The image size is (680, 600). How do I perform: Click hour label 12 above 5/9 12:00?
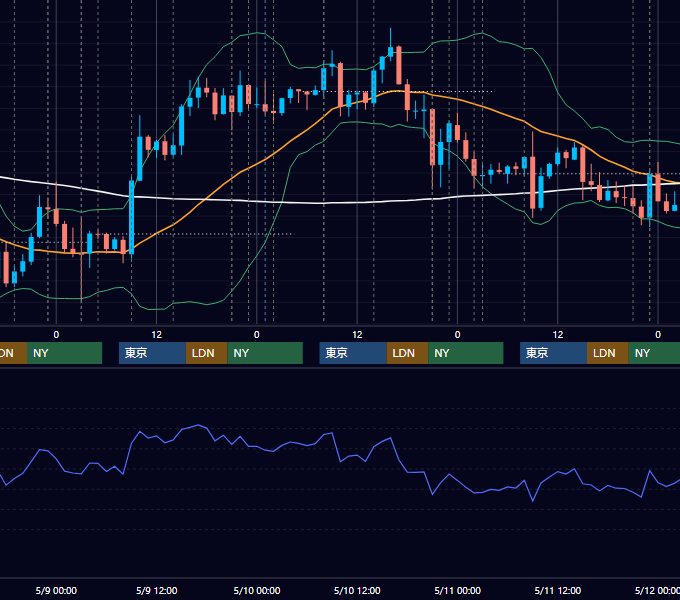pyautogui.click(x=157, y=335)
